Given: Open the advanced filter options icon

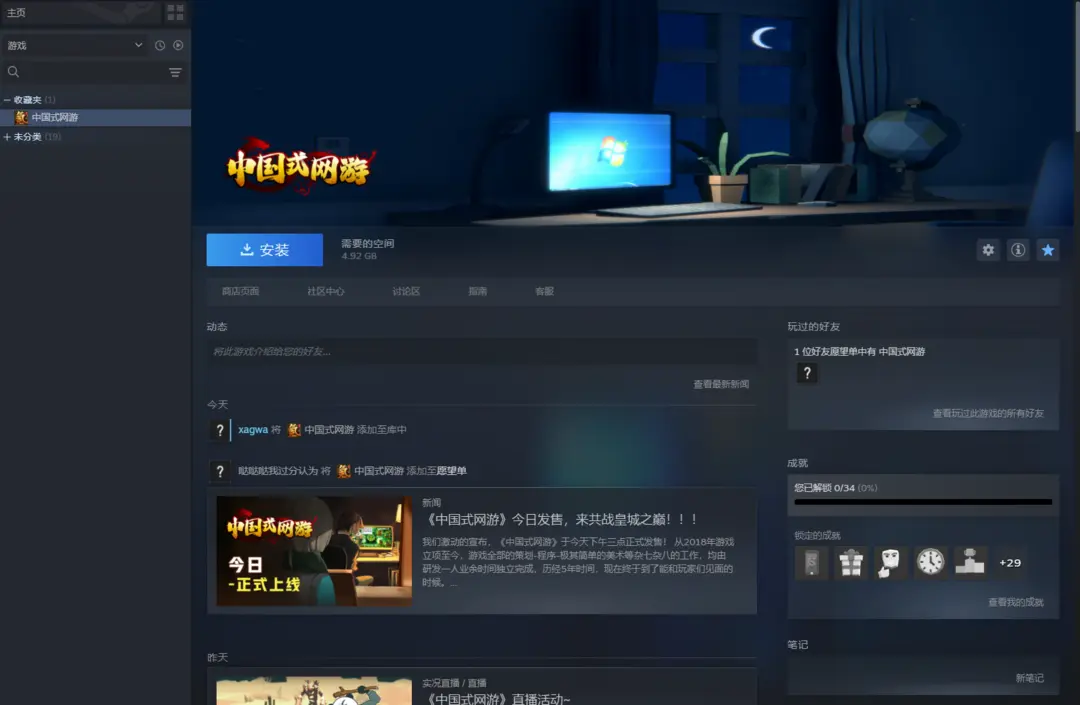Looking at the screenshot, I should click(x=175, y=72).
